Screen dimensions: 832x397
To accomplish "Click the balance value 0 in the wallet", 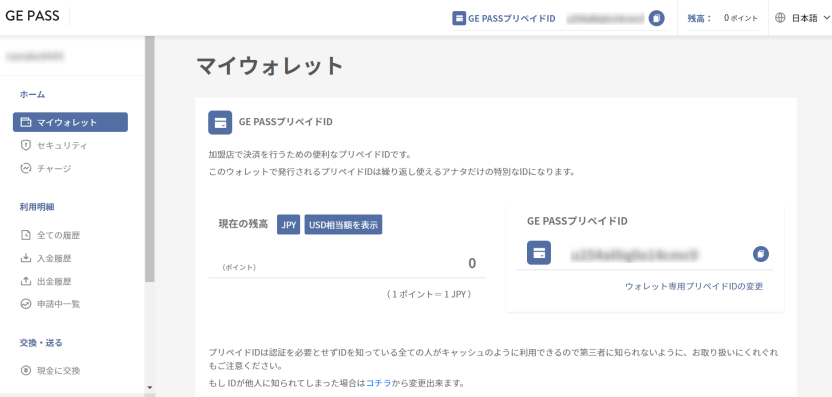I will coord(472,263).
